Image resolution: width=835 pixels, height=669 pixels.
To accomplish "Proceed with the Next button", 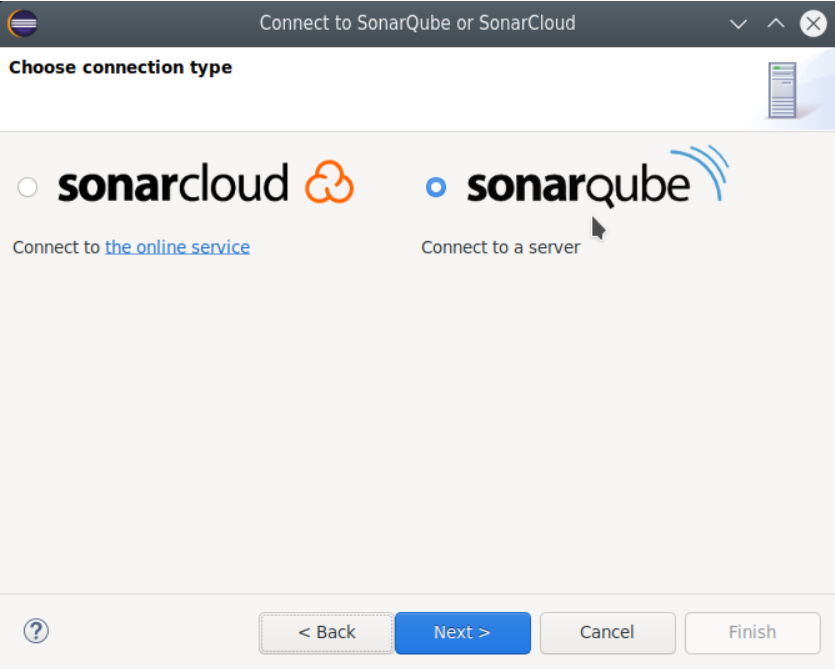I will click(x=462, y=632).
